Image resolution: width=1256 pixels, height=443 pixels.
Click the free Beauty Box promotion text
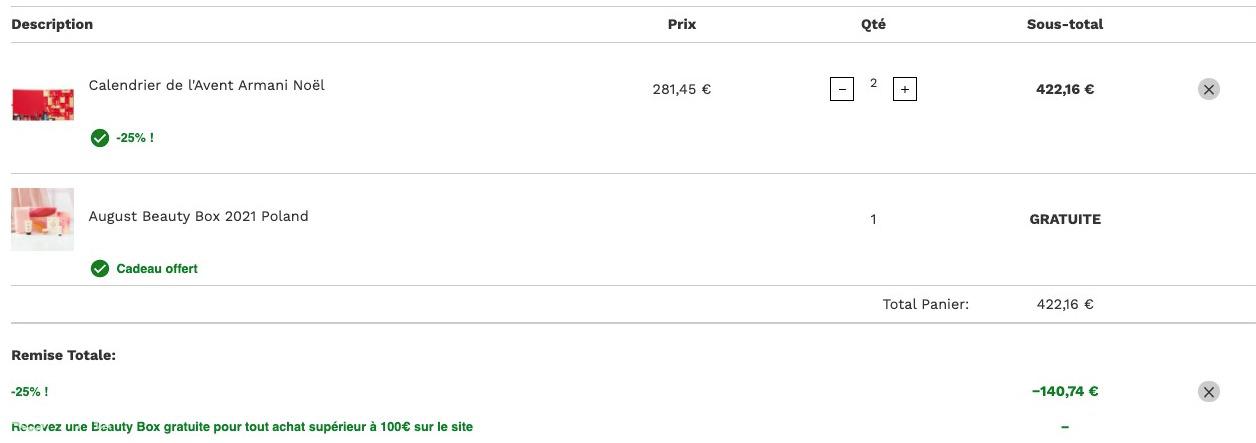242,427
